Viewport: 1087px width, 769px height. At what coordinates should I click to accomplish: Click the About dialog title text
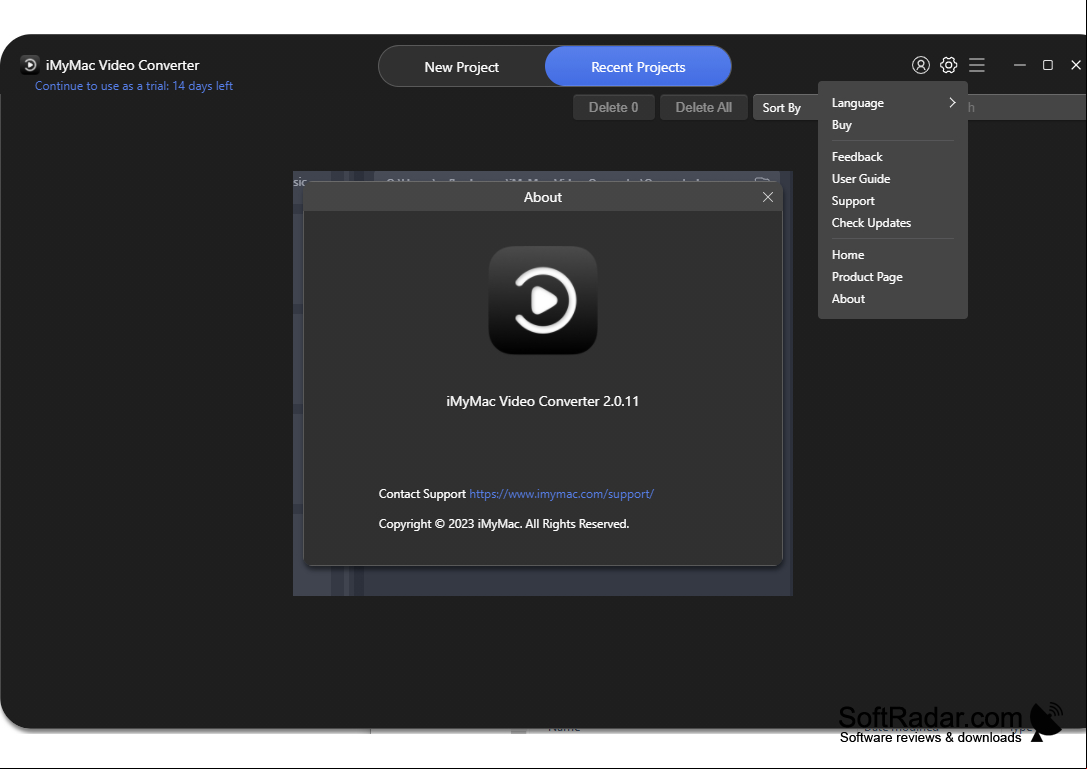tap(543, 198)
